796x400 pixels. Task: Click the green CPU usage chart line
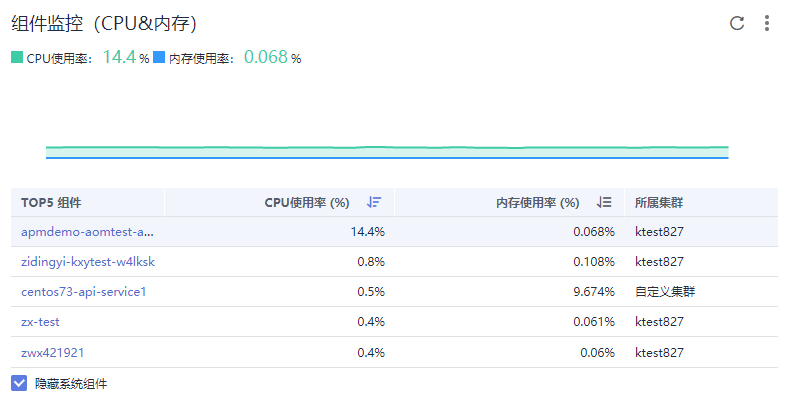(387, 148)
